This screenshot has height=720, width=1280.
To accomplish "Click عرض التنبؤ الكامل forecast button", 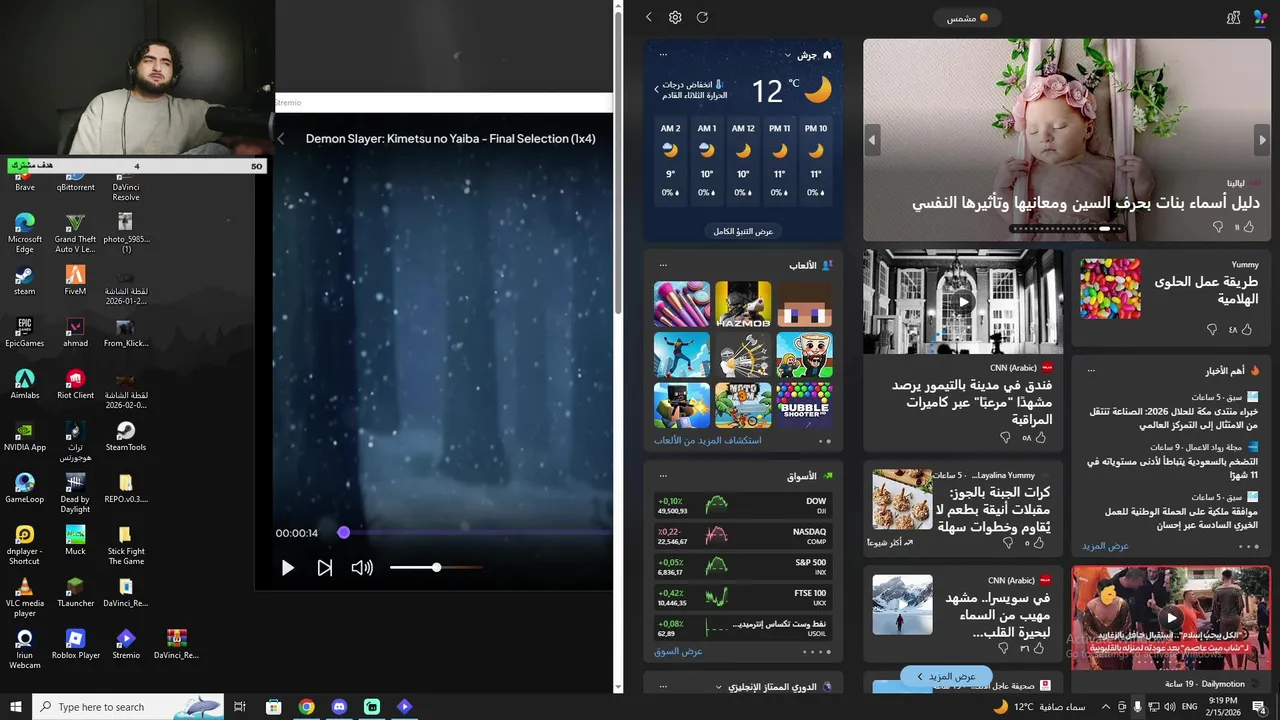I will click(x=743, y=231).
